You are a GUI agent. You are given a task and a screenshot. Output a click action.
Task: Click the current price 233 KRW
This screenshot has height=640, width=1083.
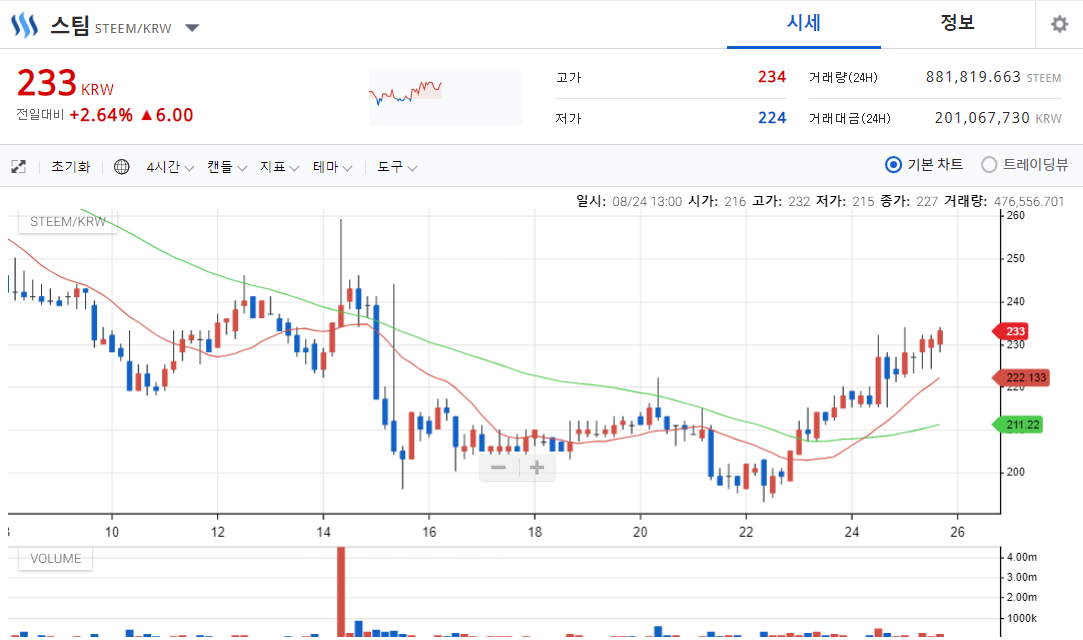tap(65, 84)
